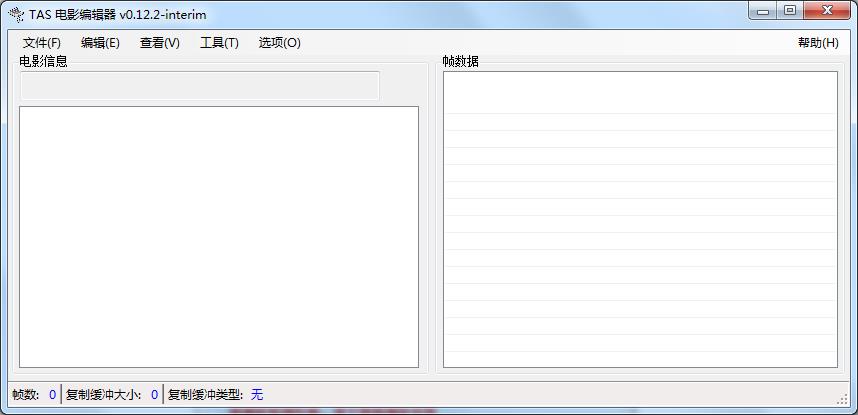Viewport: 858px width, 415px height.
Task: Open the 帮助(H) menu
Action: [817, 42]
